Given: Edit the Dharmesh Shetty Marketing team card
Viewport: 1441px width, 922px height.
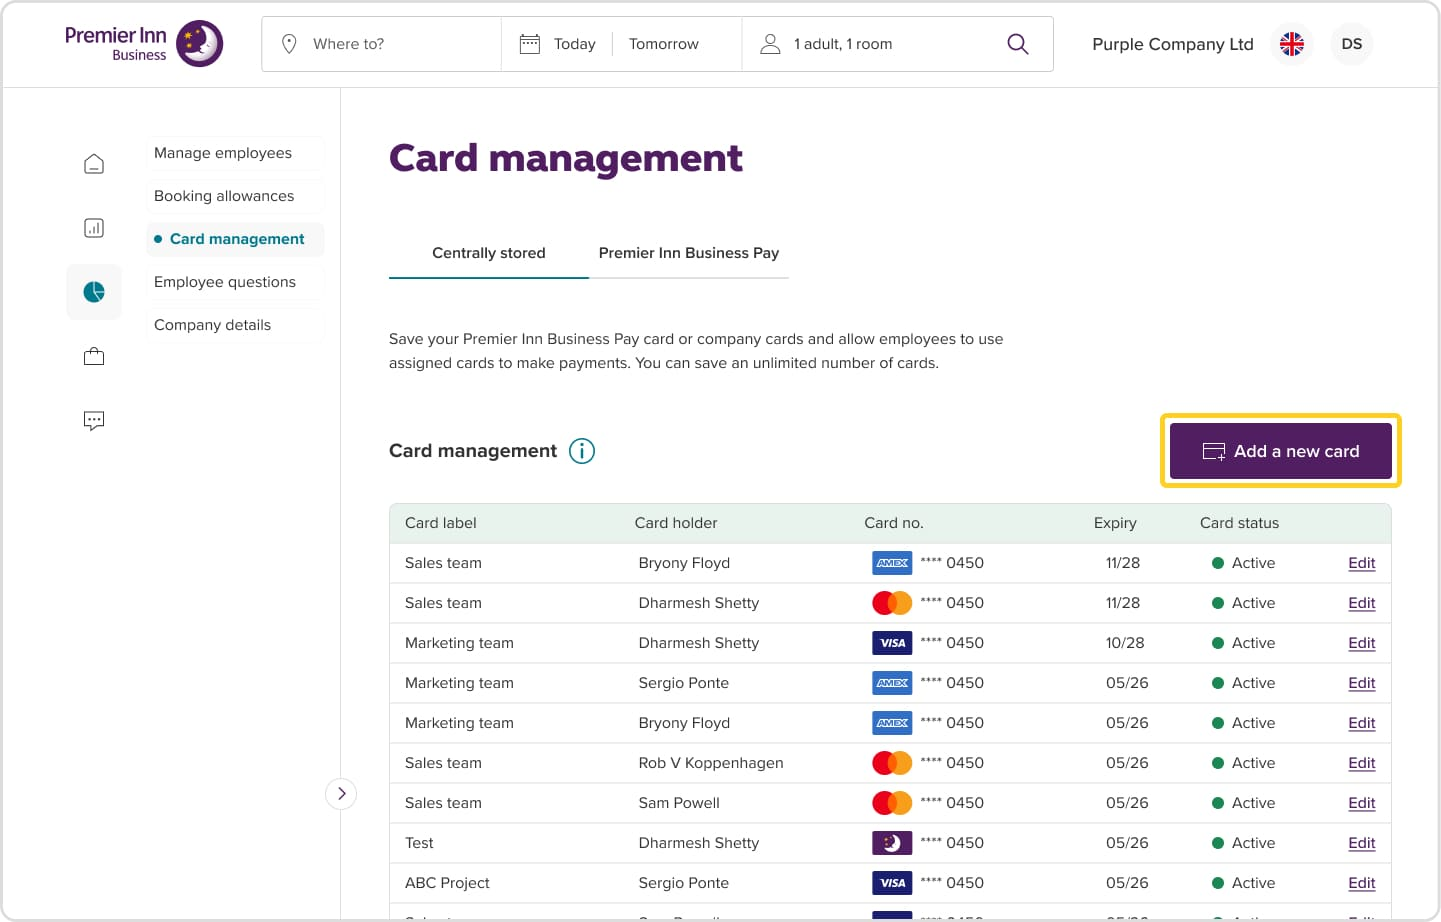Looking at the screenshot, I should (1362, 643).
